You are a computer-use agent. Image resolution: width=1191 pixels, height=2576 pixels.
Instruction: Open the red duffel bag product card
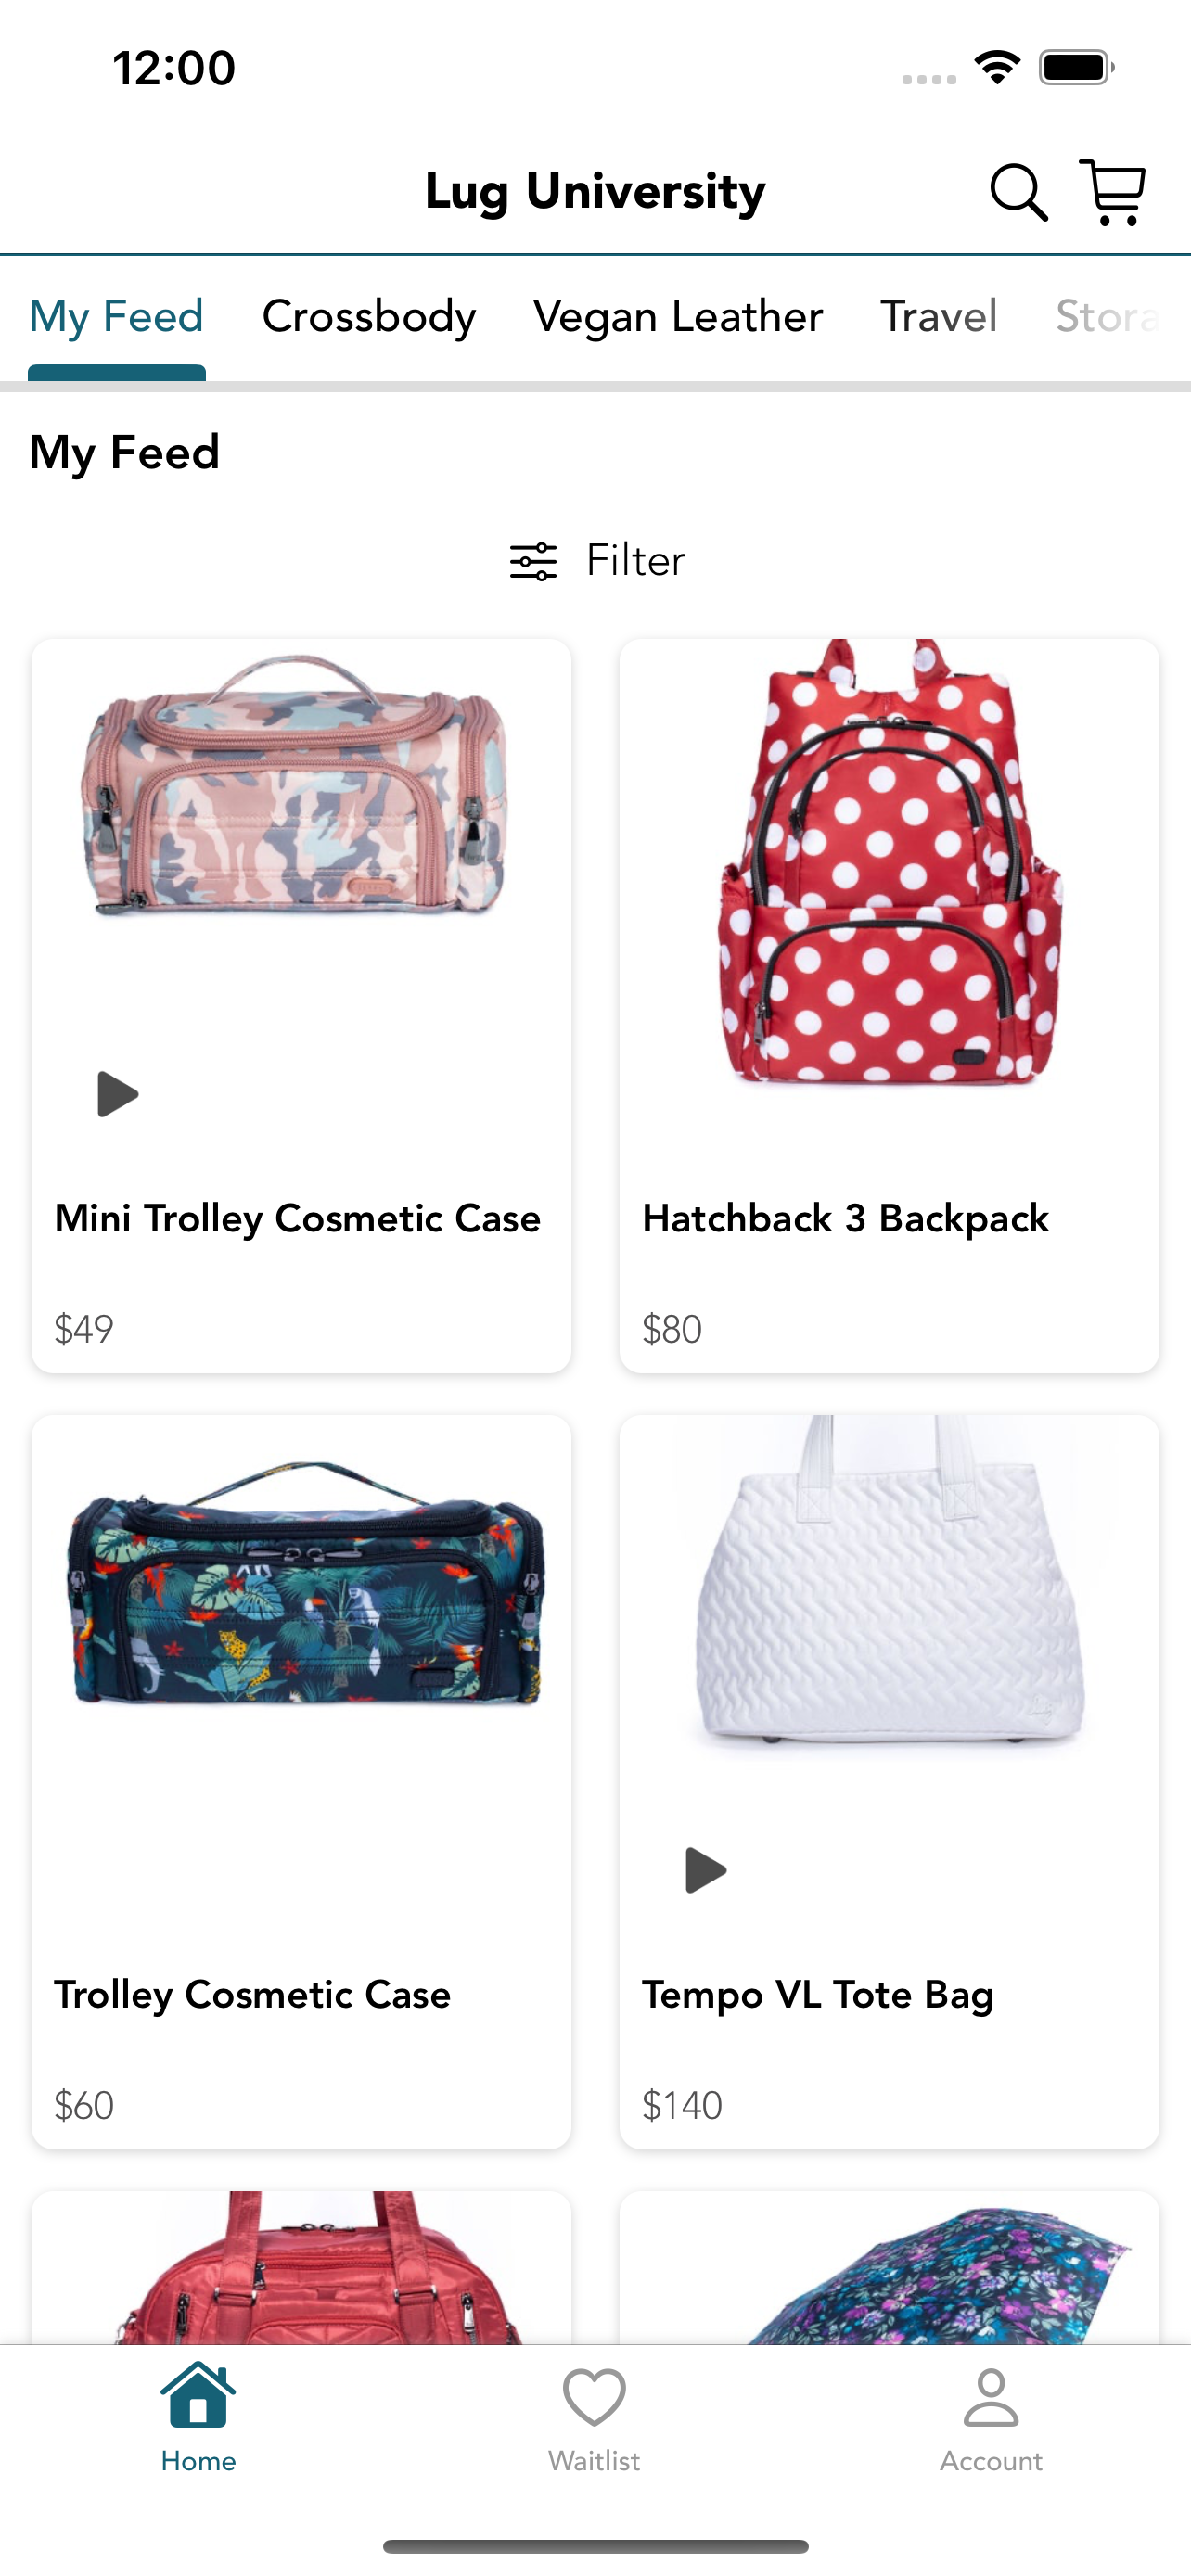[301, 2268]
